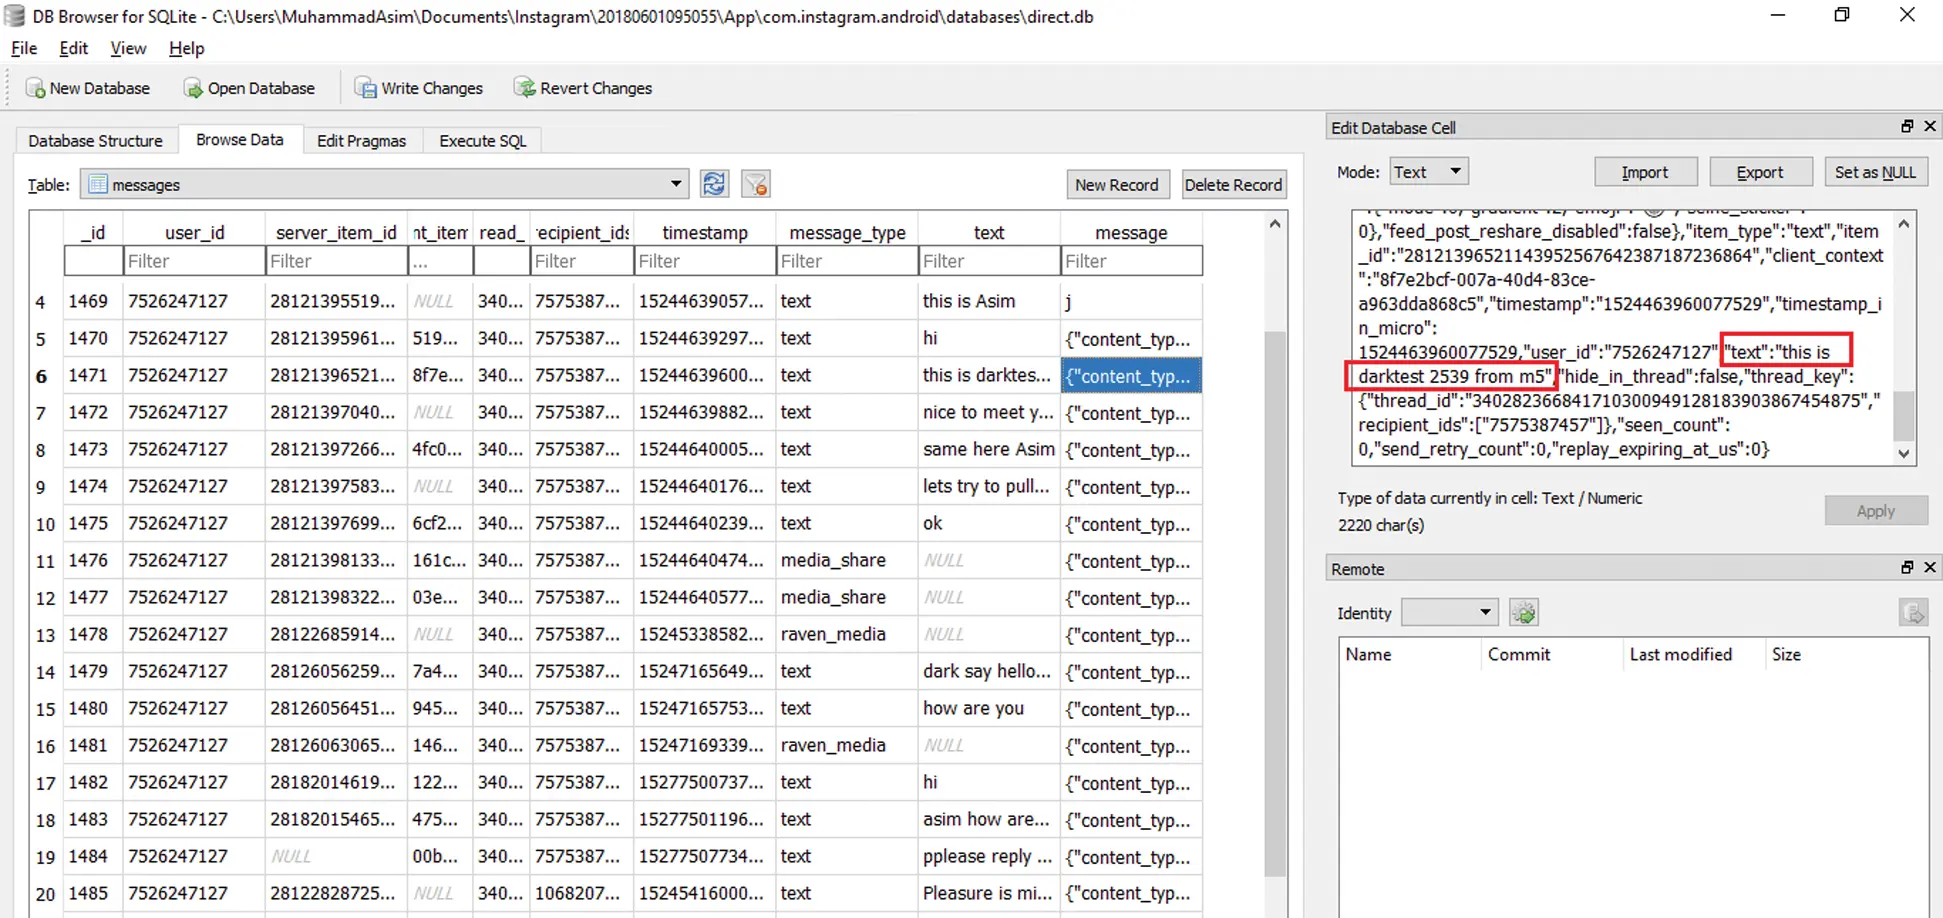This screenshot has height=918, width=1943.
Task: Click the text column filter field
Action: (x=989, y=261)
